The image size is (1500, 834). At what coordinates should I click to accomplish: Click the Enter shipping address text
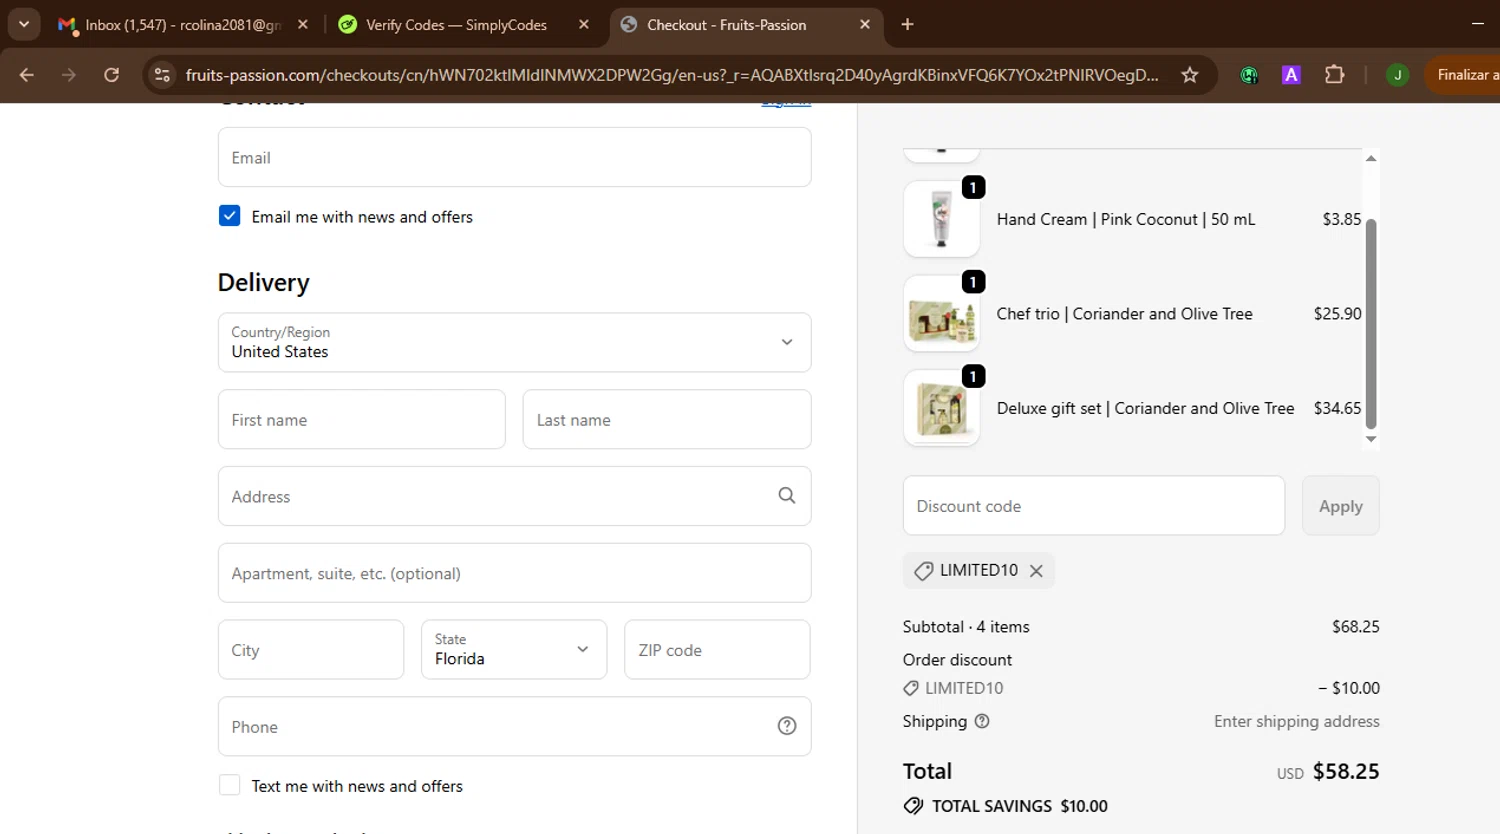pyautogui.click(x=1297, y=721)
